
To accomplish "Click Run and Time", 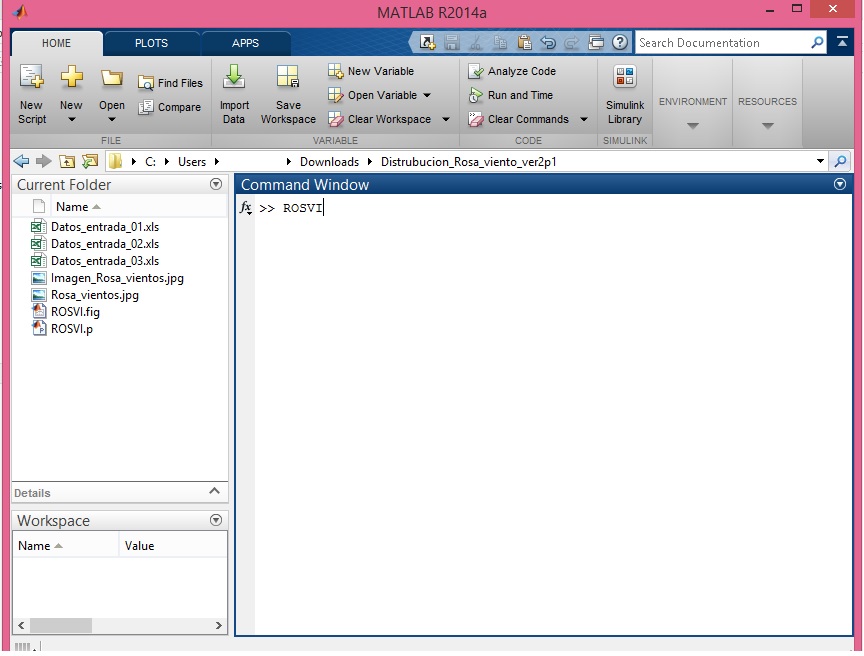I will [510, 95].
